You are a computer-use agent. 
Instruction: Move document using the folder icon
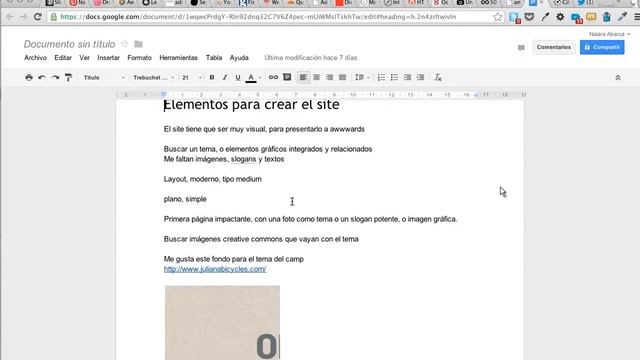point(138,44)
